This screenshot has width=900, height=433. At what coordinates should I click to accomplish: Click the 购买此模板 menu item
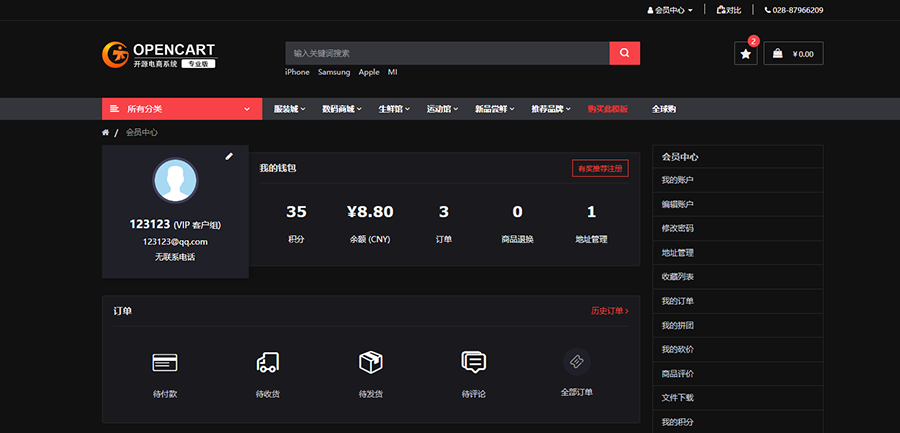(607, 109)
